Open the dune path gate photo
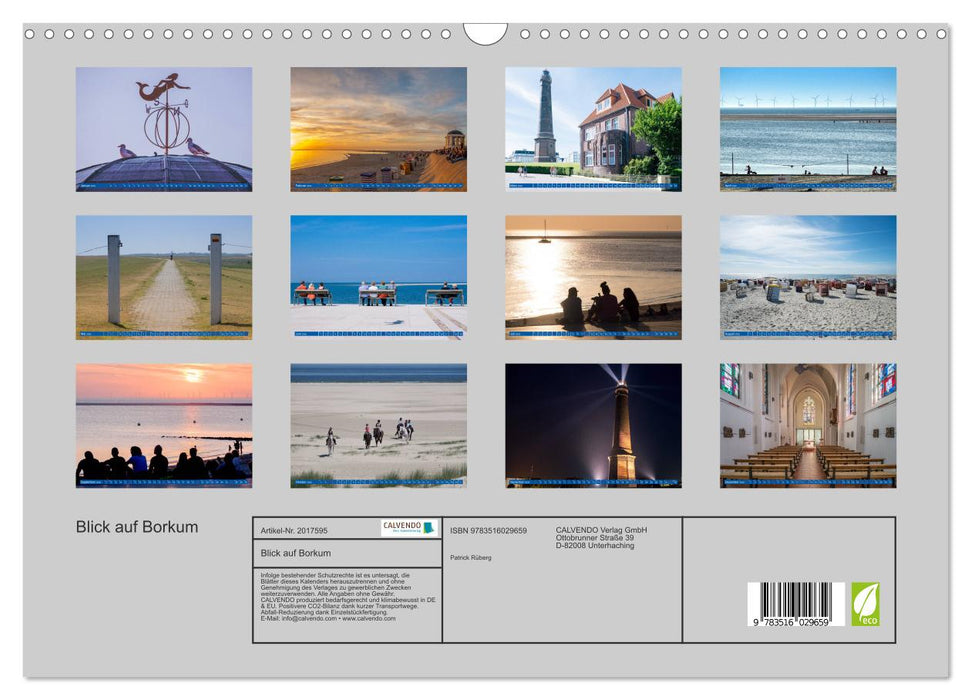Image resolution: width=971 pixels, height=700 pixels. [x=160, y=275]
